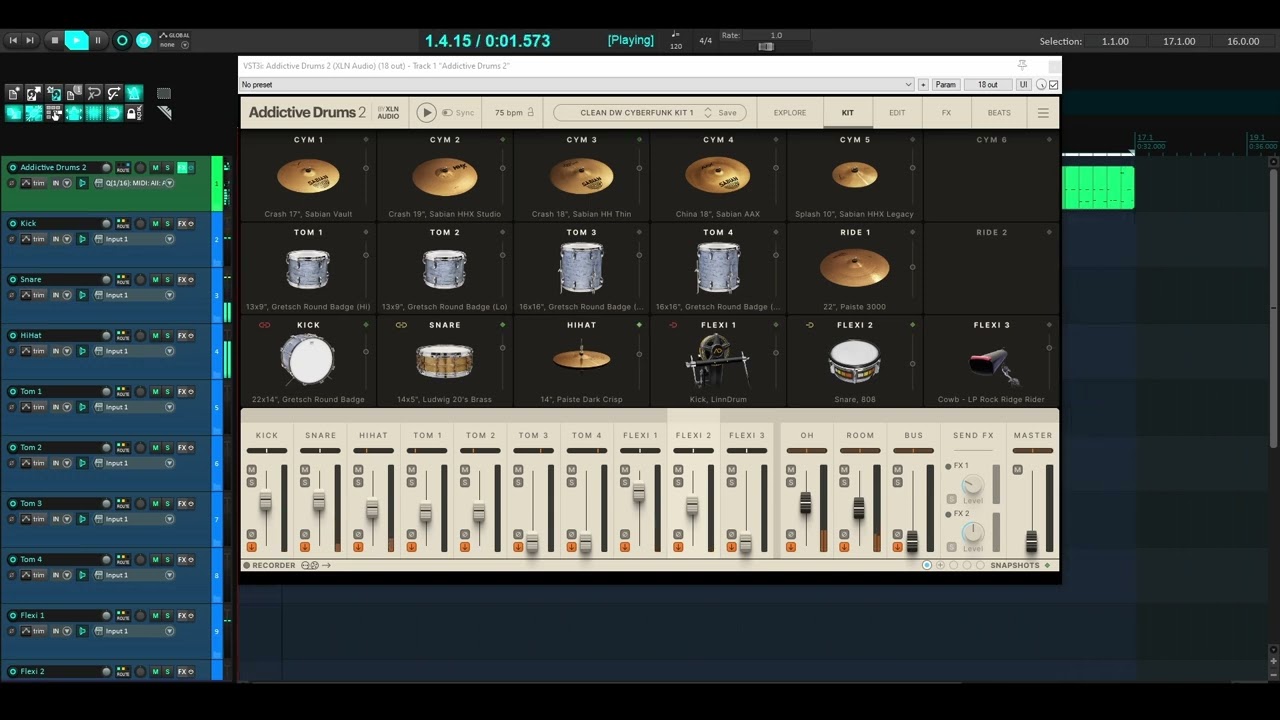Mute the MASTER mixer channel

click(1018, 470)
